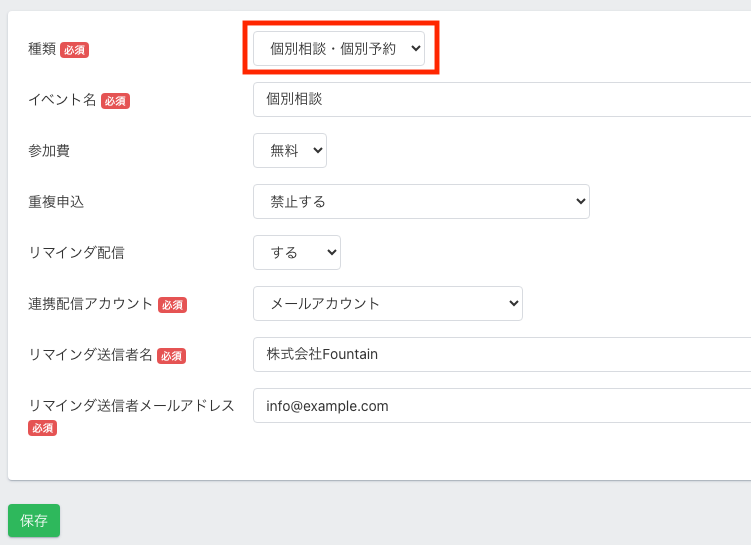Select the 参加費 label
751x545 pixels.
49,150
